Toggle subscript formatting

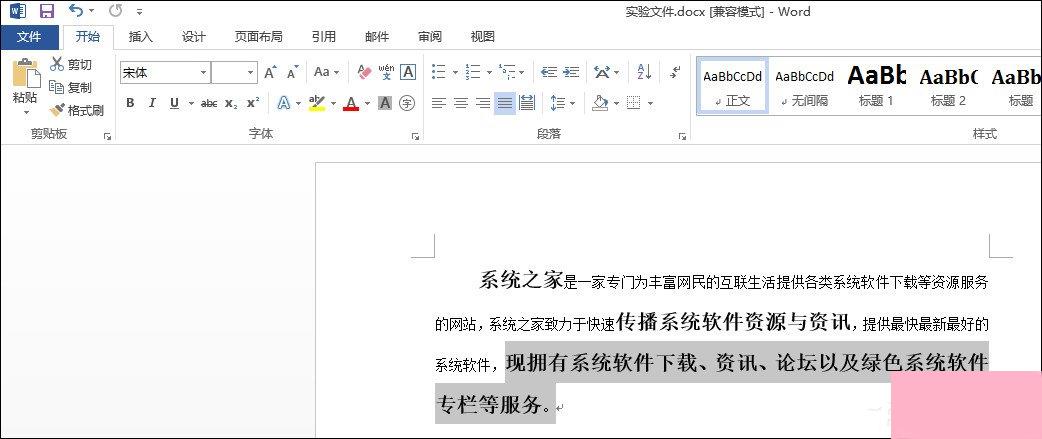coord(231,104)
